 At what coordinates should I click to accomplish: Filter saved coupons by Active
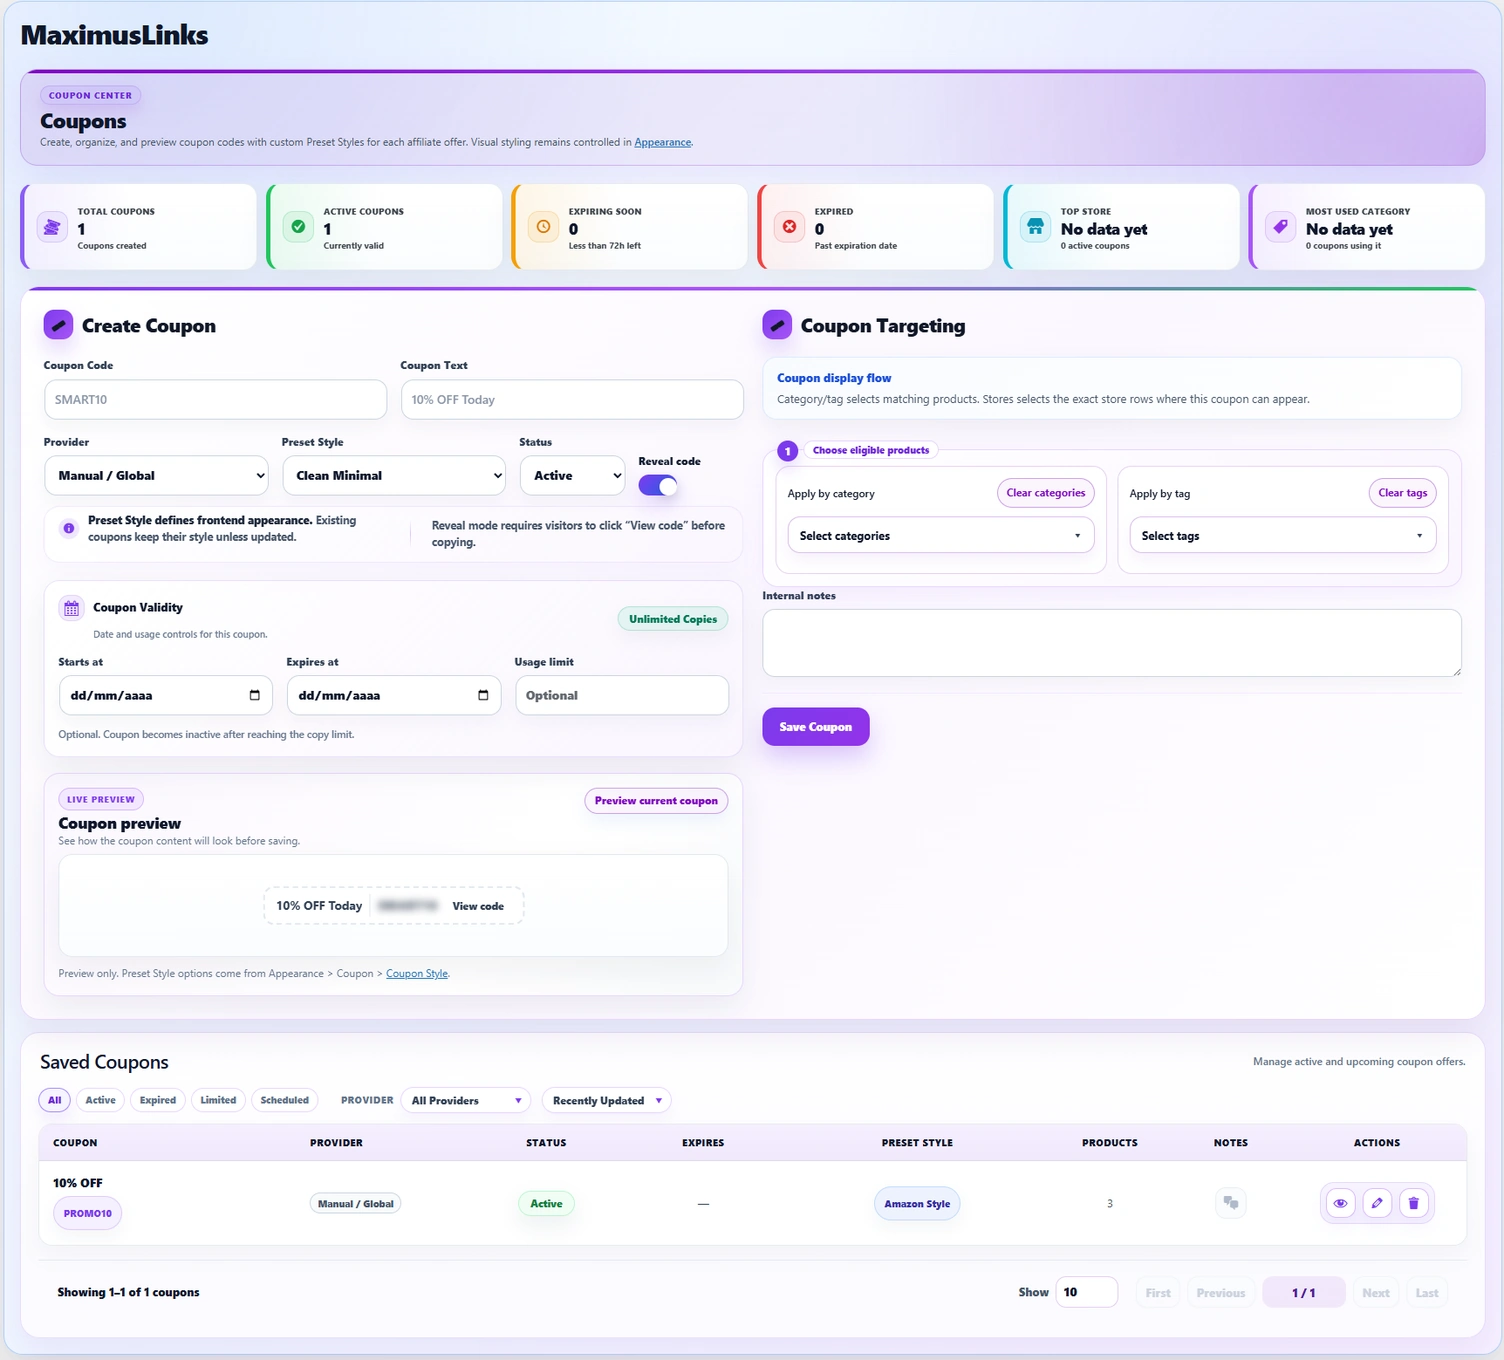point(100,1100)
